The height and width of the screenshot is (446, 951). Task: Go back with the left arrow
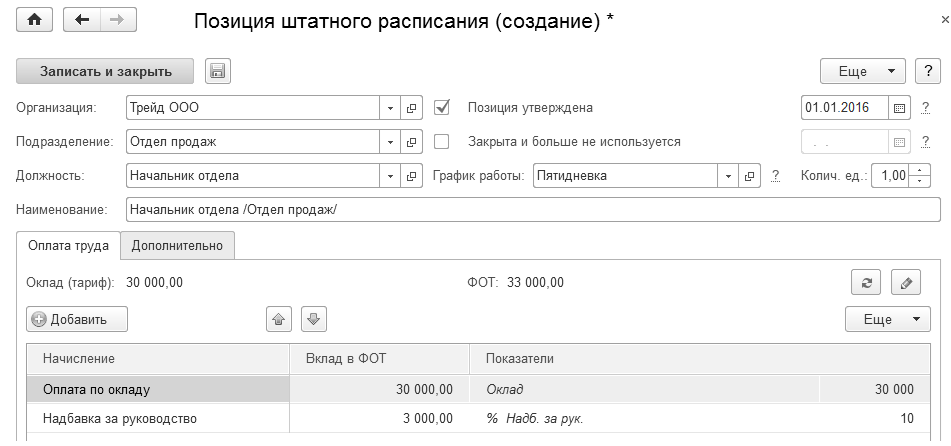point(82,22)
